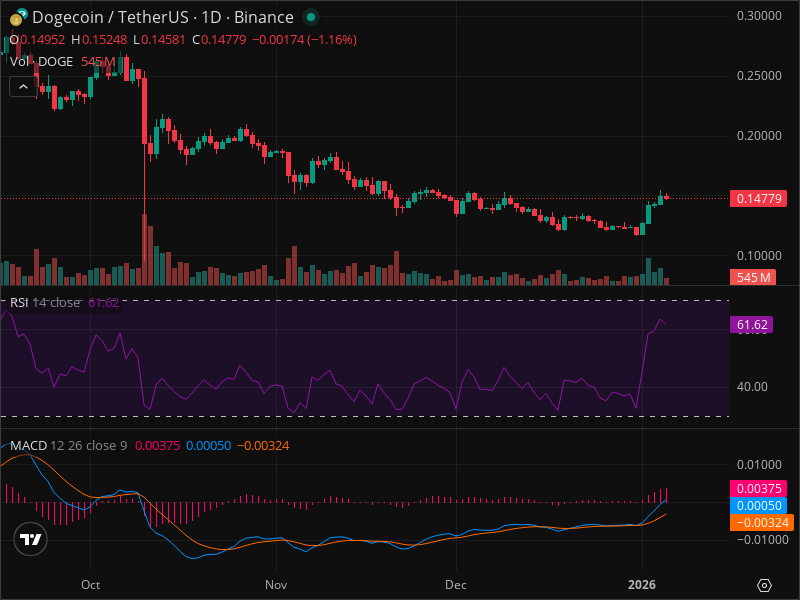Click the MACD 0.01000 axis label
Image resolution: width=800 pixels, height=600 pixels.
[x=759, y=465]
